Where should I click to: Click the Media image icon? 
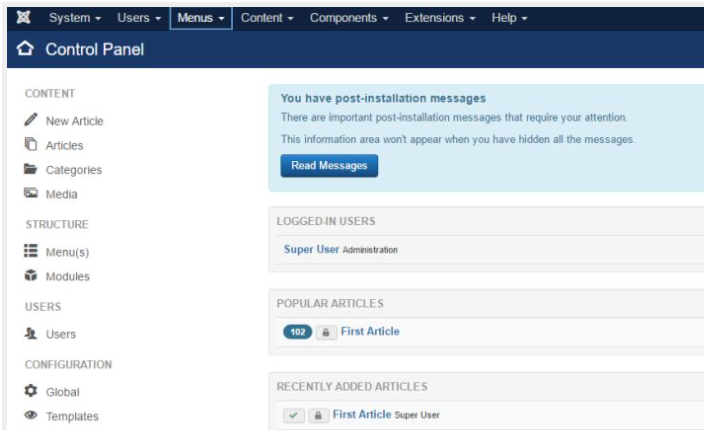[x=29, y=194]
